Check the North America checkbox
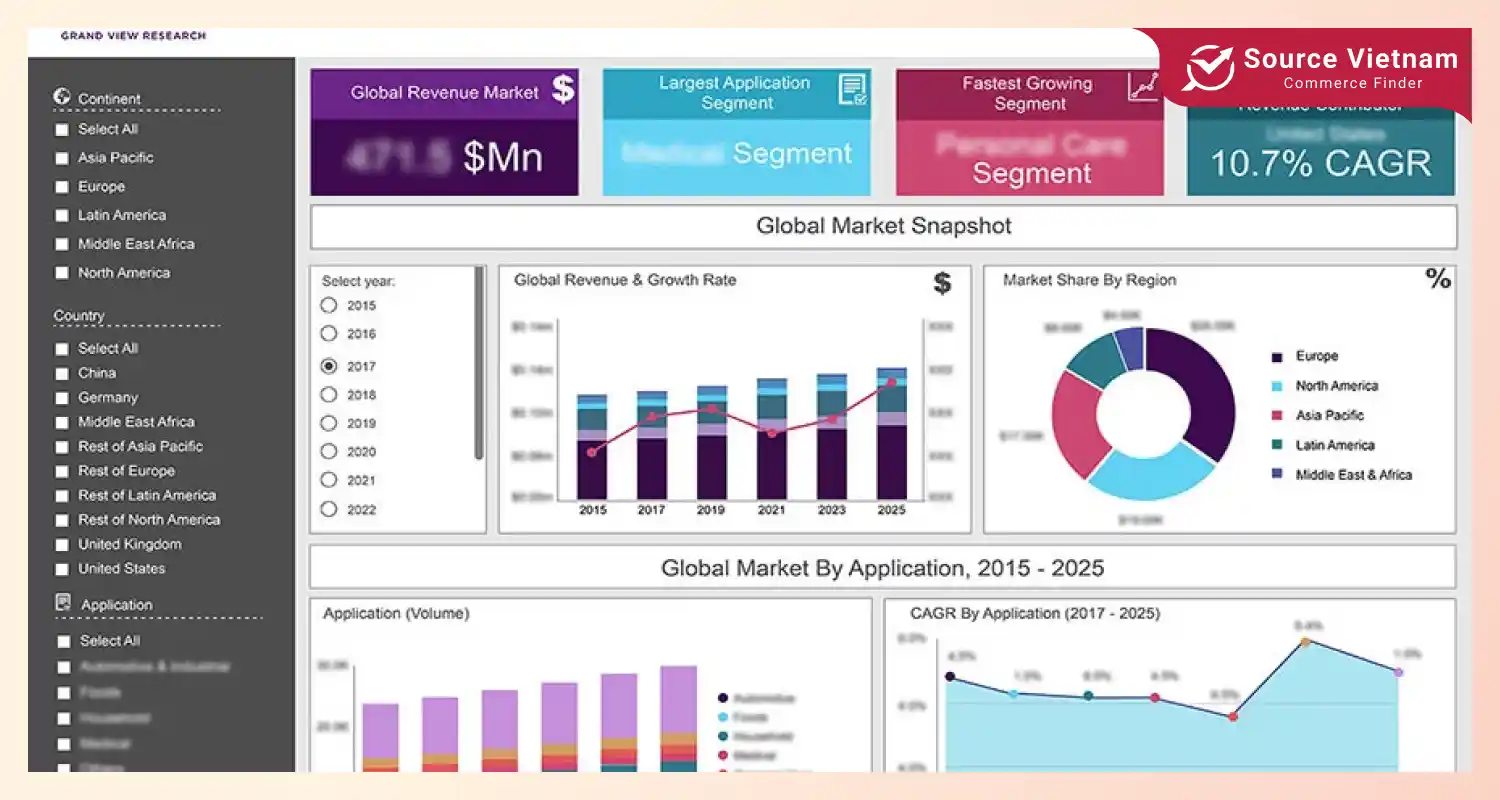Screen dimensions: 1500x800 (62, 273)
